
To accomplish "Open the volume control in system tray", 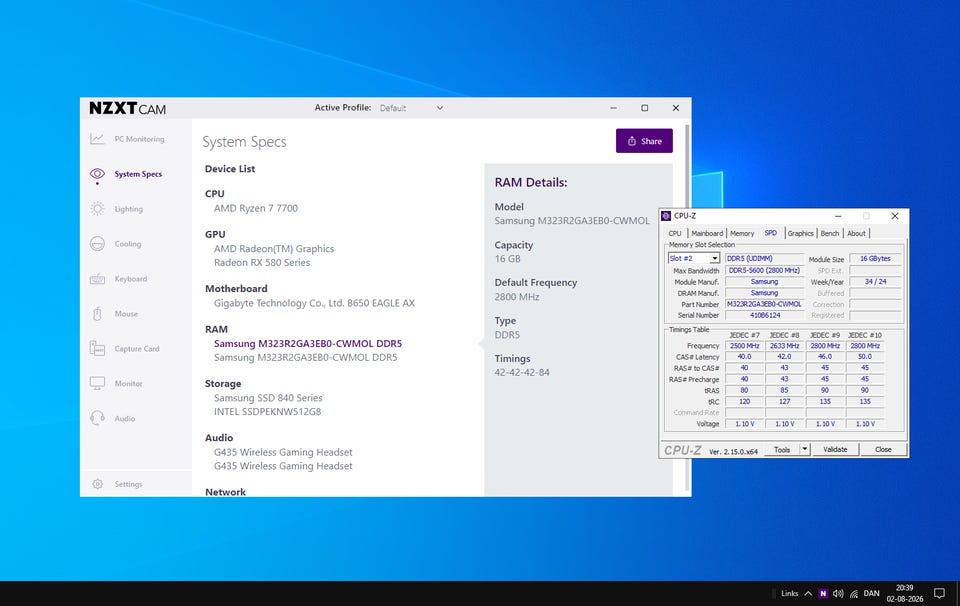I will pos(838,593).
